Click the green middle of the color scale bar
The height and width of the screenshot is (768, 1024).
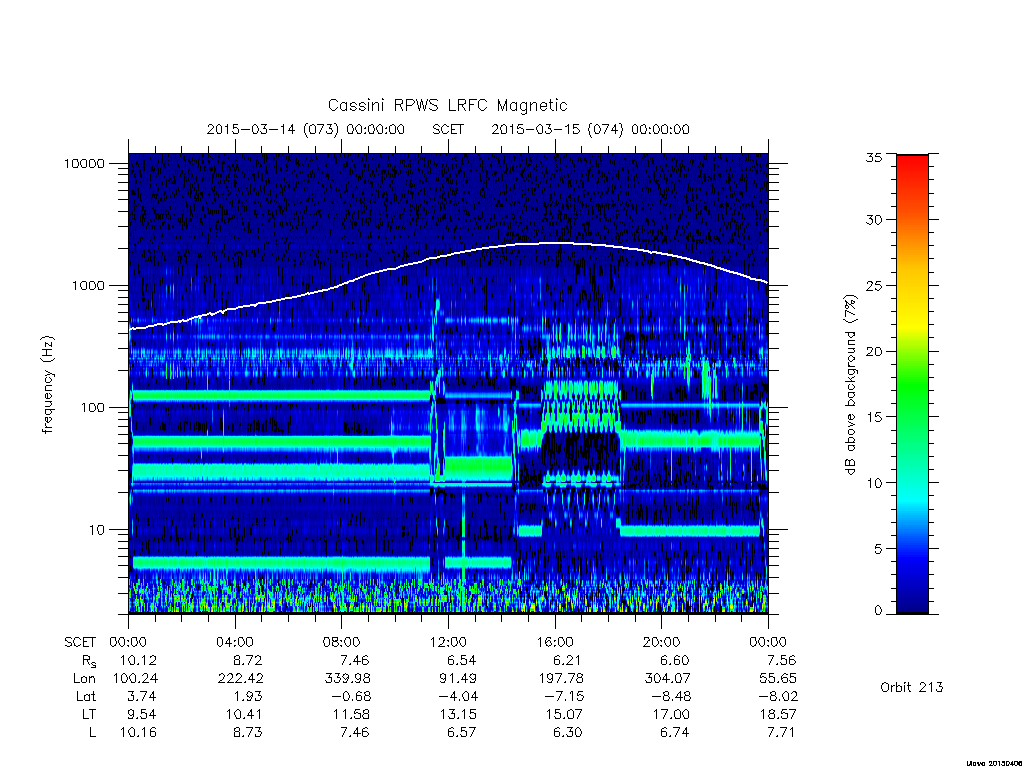click(x=912, y=385)
